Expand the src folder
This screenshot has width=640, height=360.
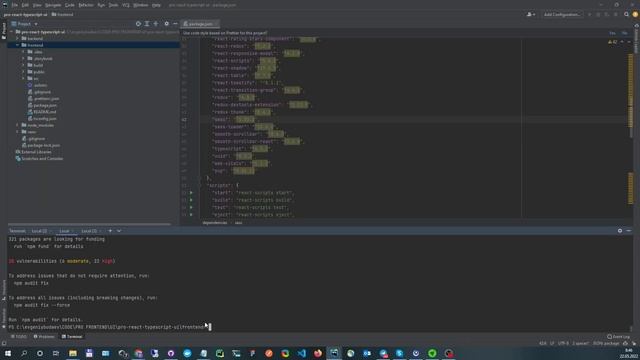(x=23, y=78)
